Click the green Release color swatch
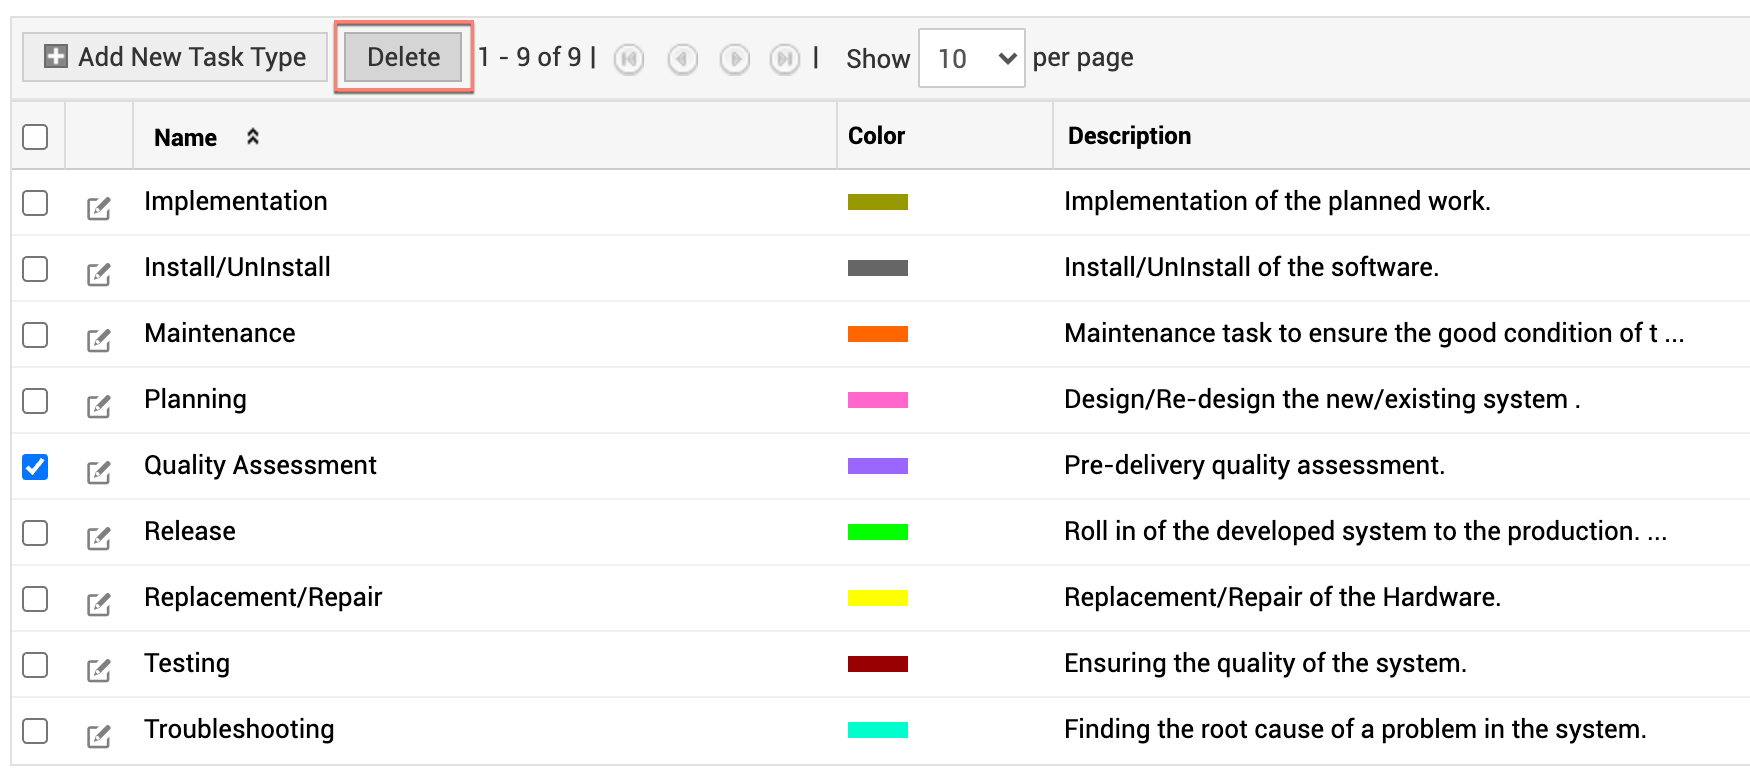Image resolution: width=1750 pixels, height=778 pixels. [877, 532]
